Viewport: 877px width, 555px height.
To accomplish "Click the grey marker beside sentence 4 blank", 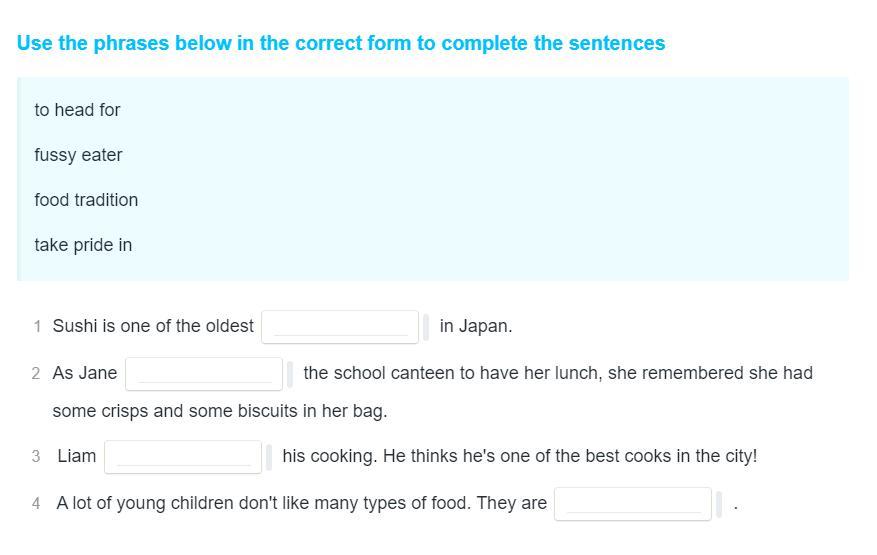I will pos(719,504).
